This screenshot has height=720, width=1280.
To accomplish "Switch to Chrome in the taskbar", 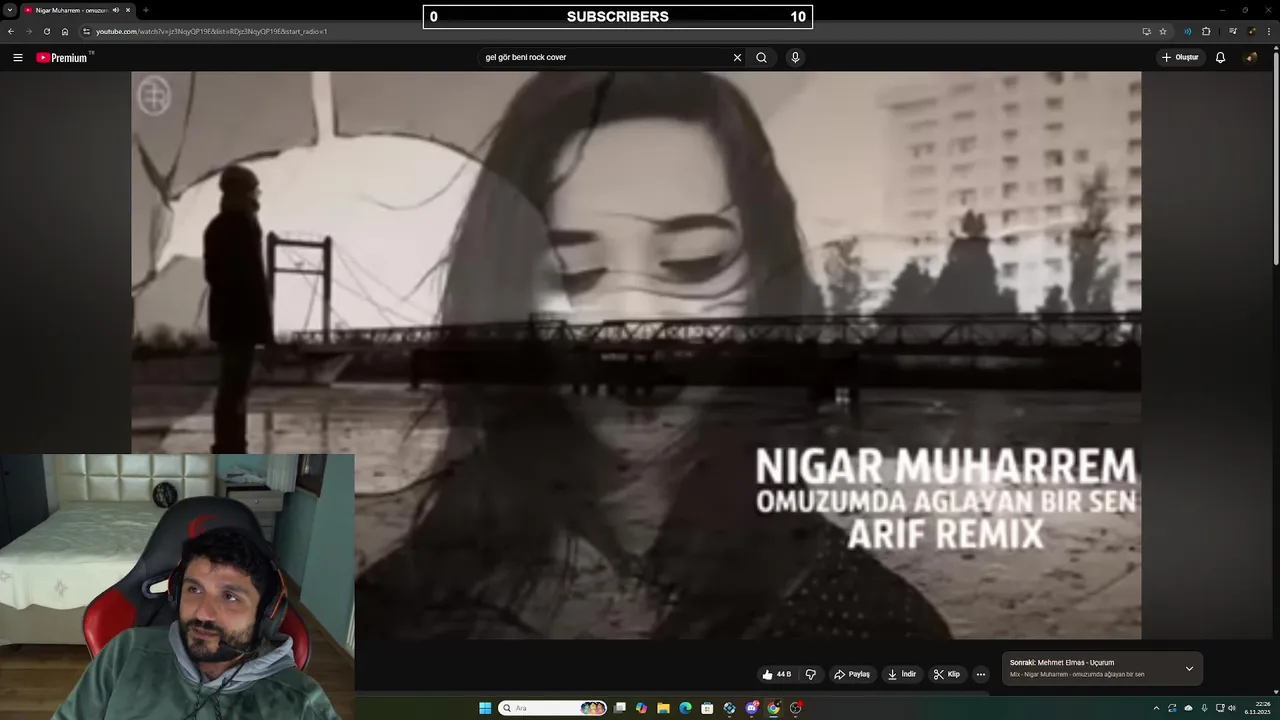I will pos(773,708).
